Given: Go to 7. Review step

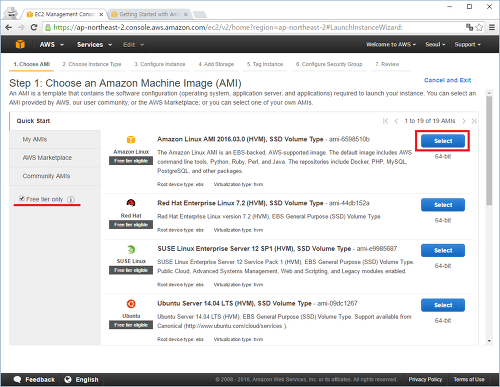Looking at the screenshot, I should pyautogui.click(x=387, y=64).
